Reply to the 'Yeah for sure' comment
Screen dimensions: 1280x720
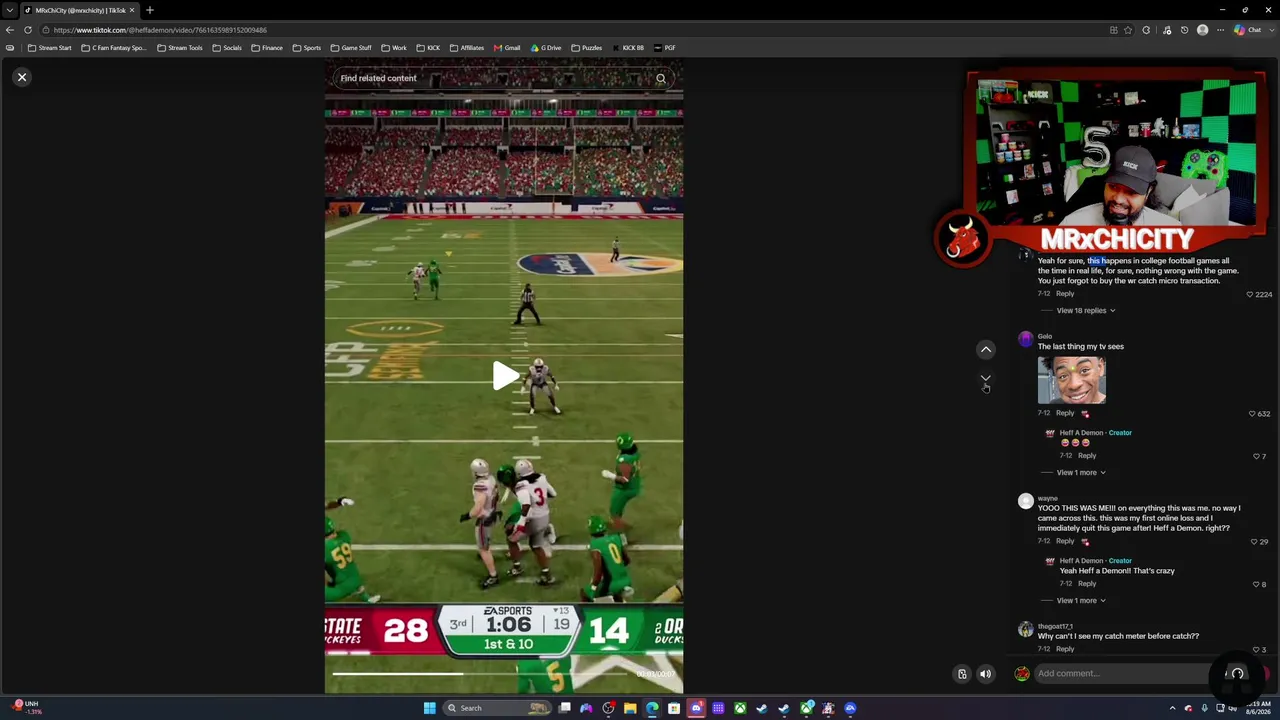pyautogui.click(x=1065, y=293)
